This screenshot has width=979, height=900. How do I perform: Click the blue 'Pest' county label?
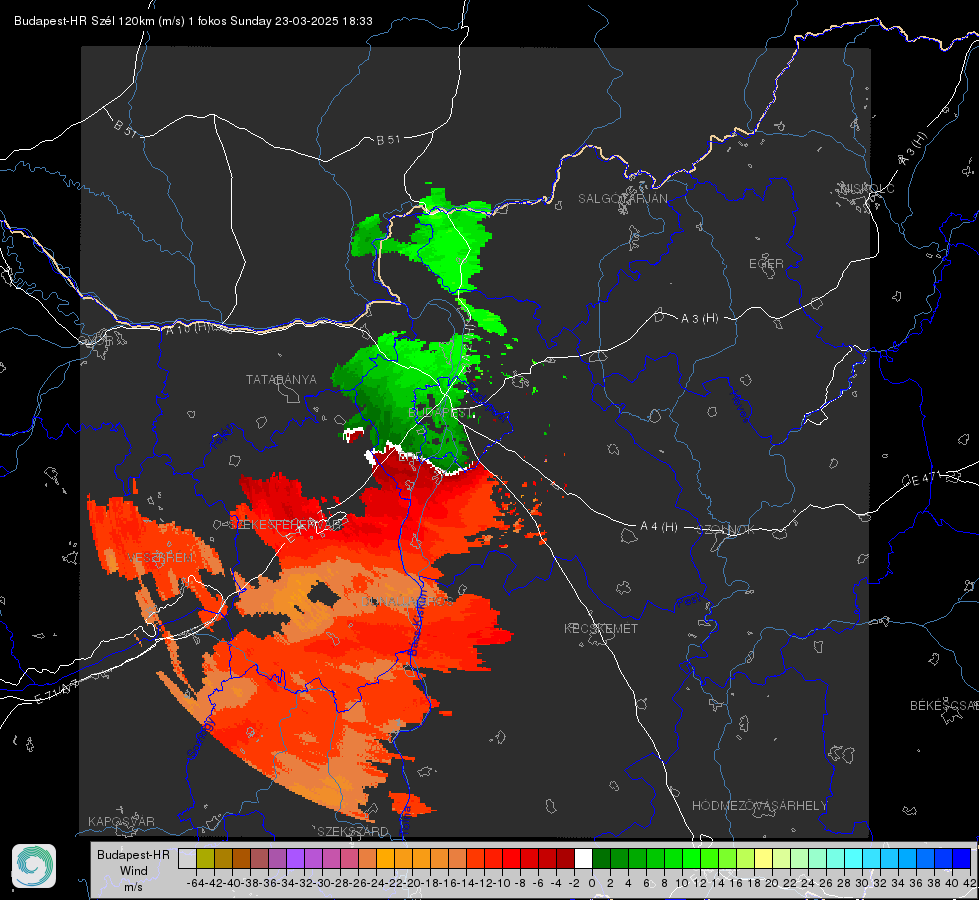point(689,601)
